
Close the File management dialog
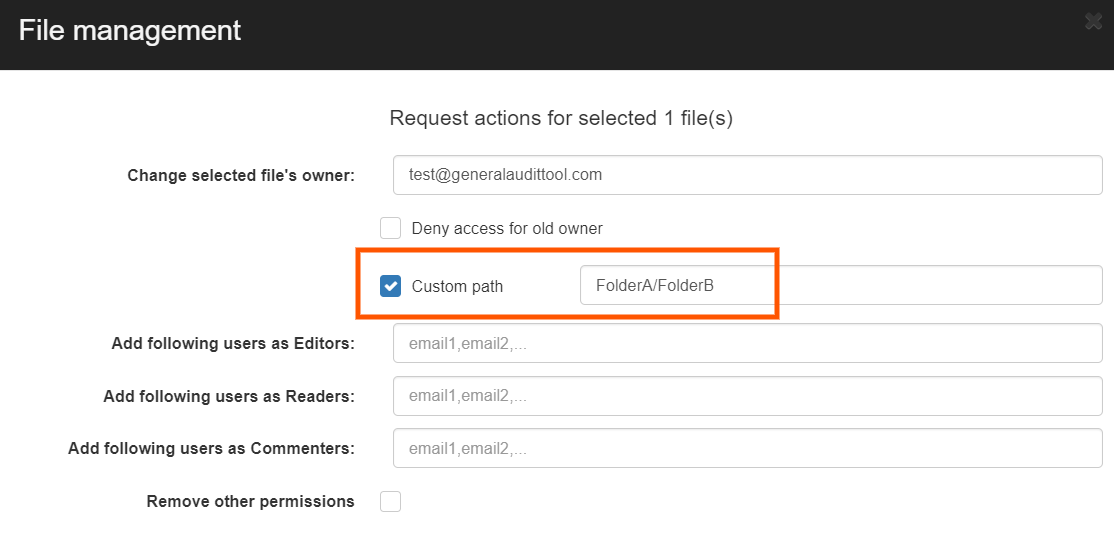click(x=1093, y=21)
